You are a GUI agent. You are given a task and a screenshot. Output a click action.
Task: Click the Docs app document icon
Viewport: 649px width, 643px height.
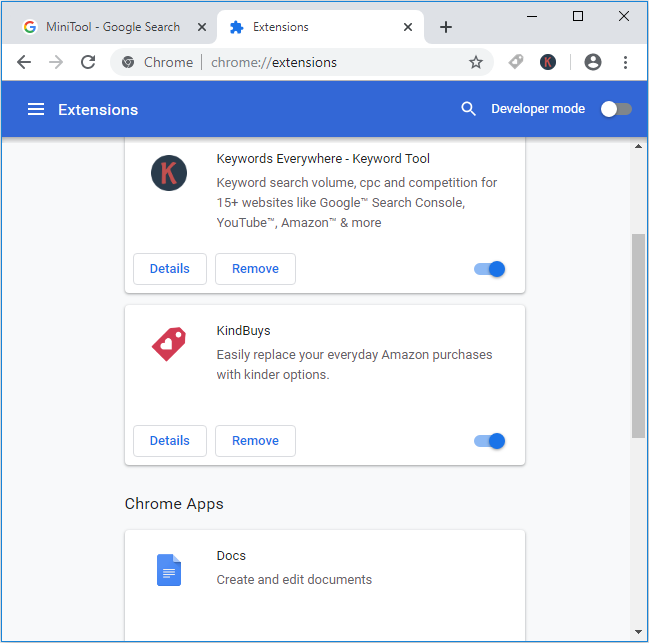169,570
